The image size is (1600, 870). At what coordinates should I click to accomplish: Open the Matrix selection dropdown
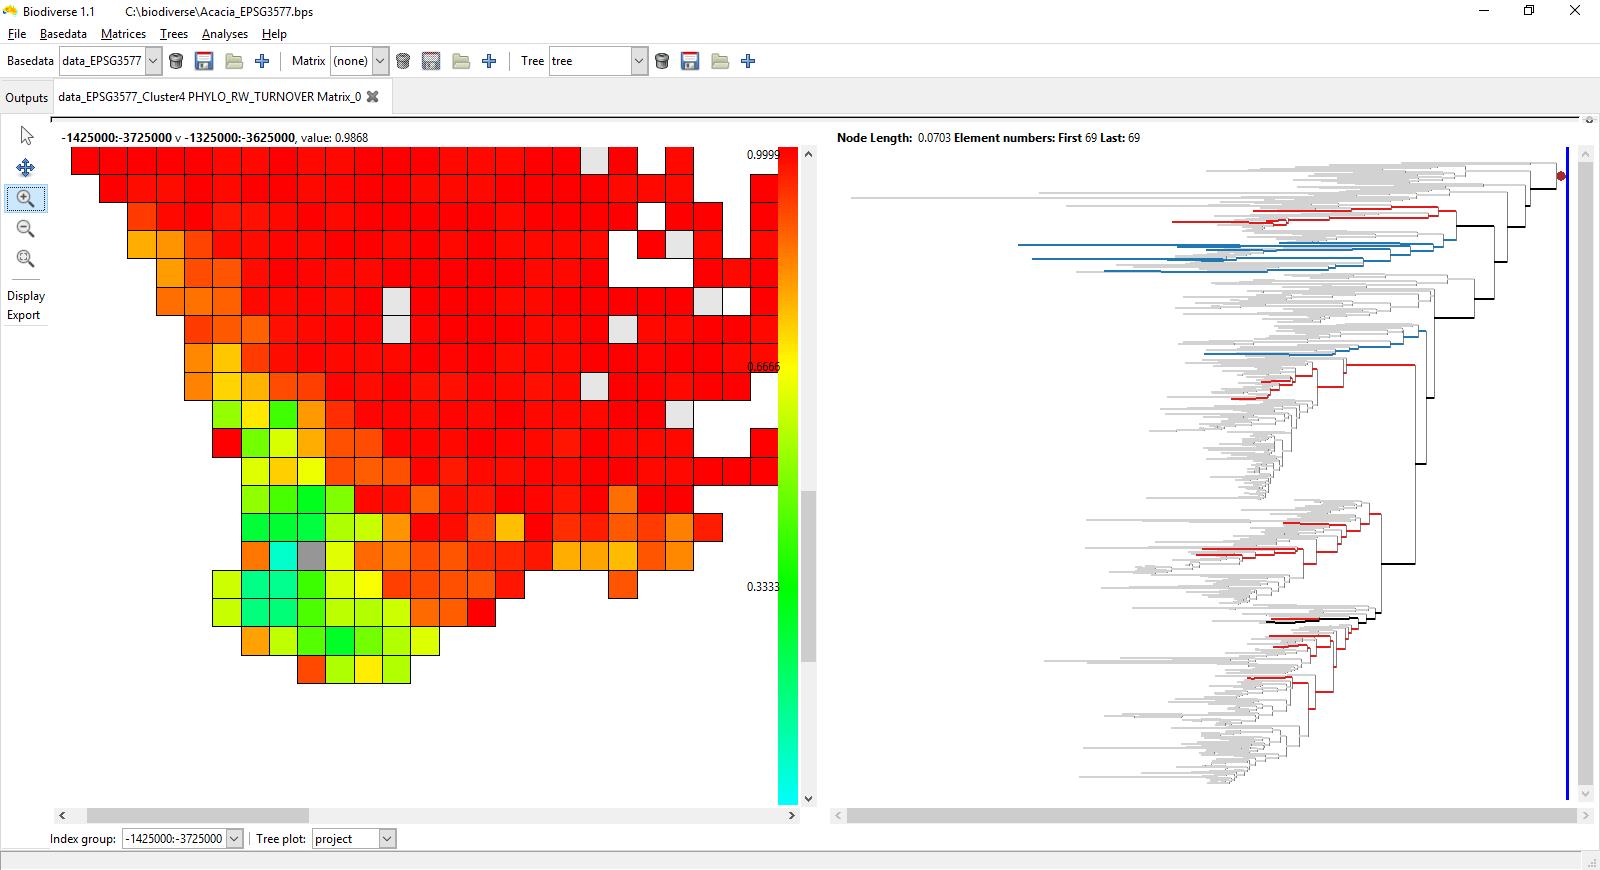(380, 61)
